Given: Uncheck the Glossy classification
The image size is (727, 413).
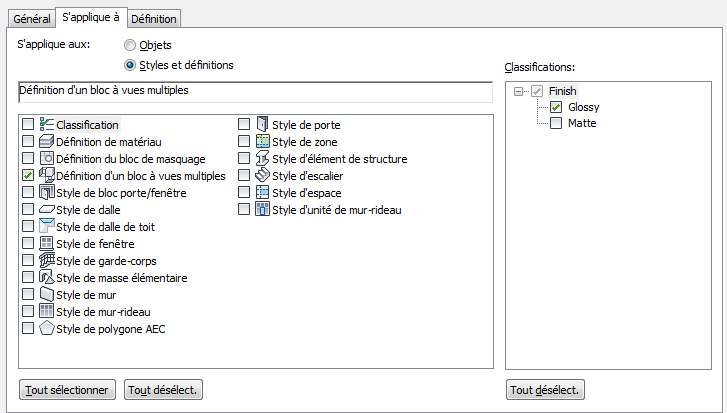Looking at the screenshot, I should (556, 108).
